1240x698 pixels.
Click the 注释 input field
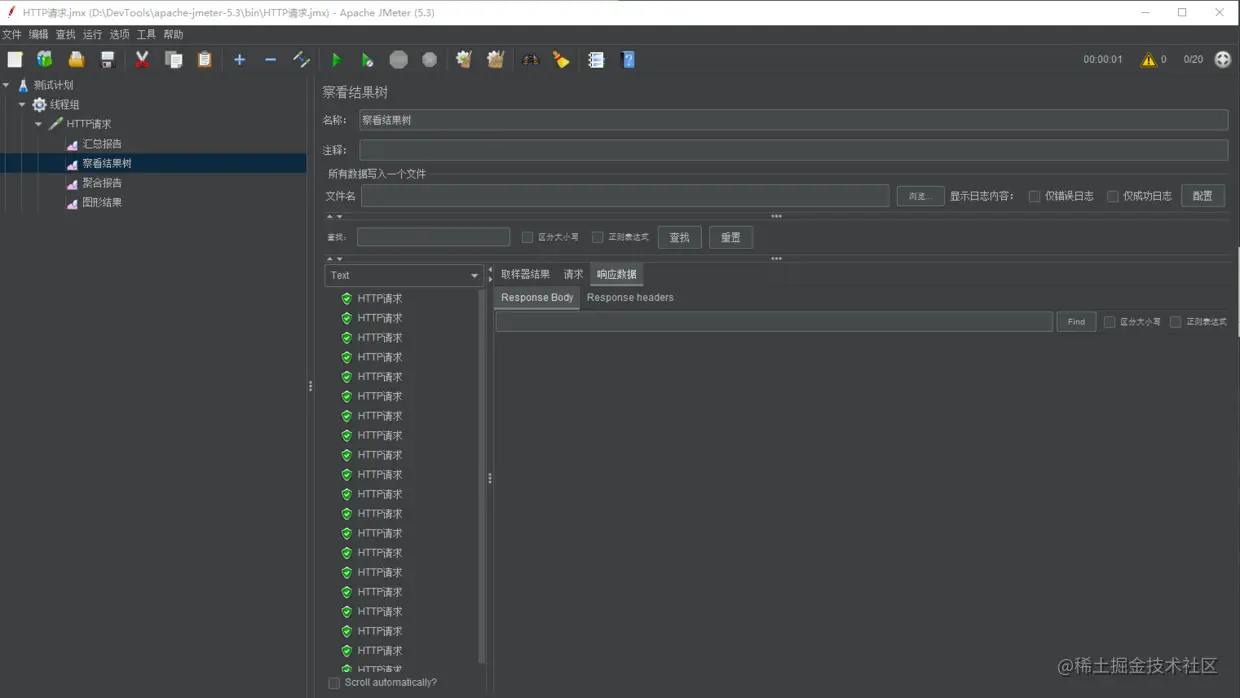(x=793, y=150)
